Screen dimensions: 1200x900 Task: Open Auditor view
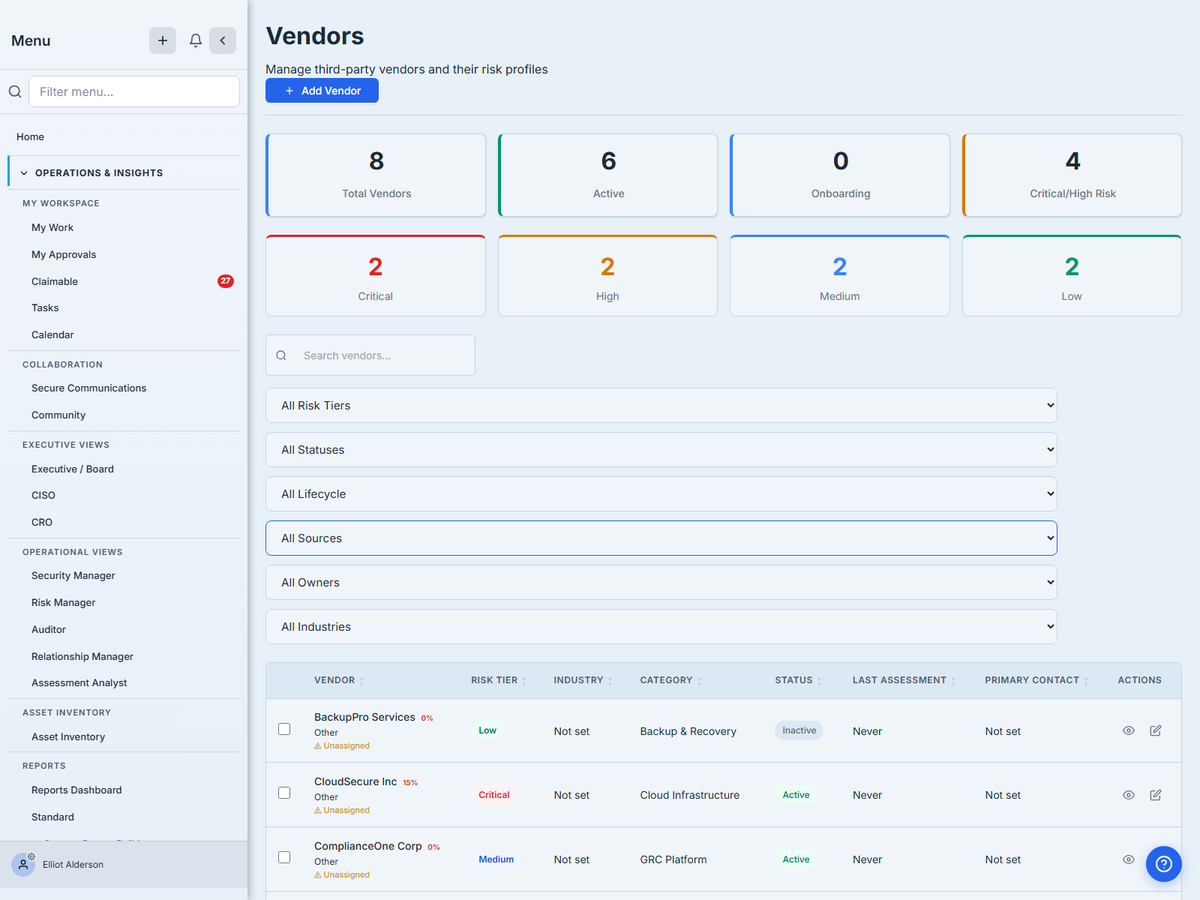click(x=48, y=630)
